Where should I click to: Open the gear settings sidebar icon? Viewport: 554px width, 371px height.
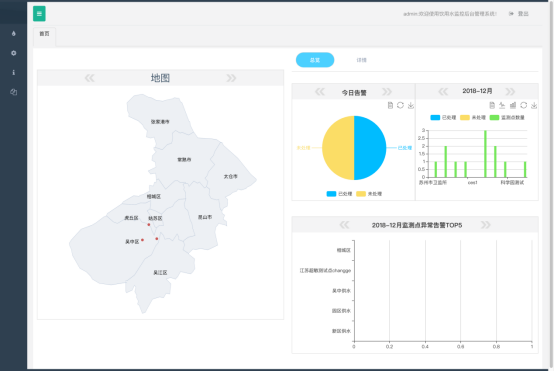pos(13,53)
